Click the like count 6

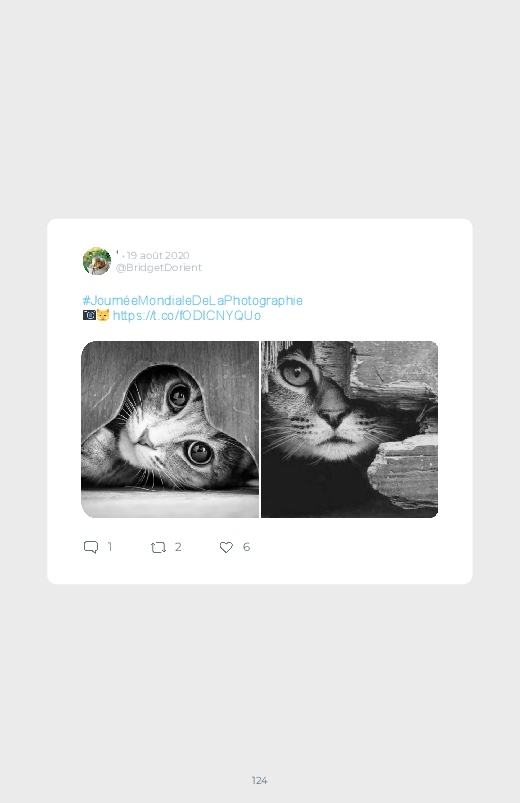[246, 547]
